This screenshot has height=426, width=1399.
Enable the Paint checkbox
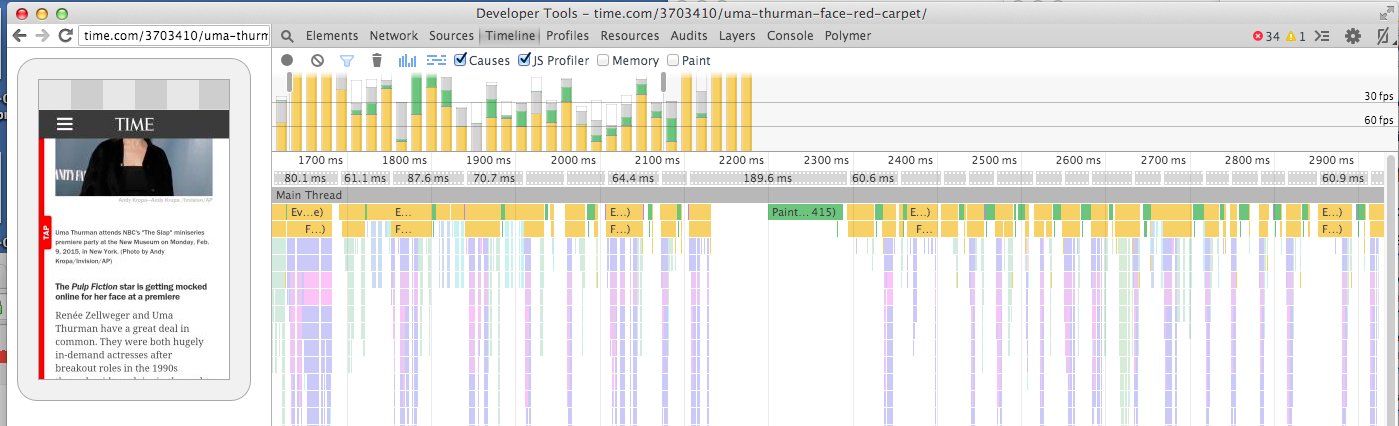coord(673,60)
